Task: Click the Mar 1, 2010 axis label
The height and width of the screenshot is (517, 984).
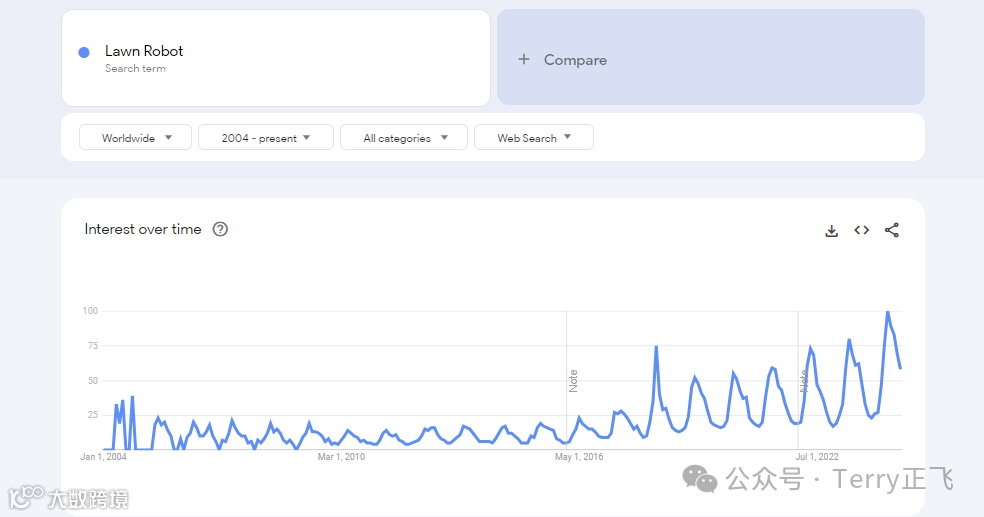Action: pyautogui.click(x=341, y=457)
